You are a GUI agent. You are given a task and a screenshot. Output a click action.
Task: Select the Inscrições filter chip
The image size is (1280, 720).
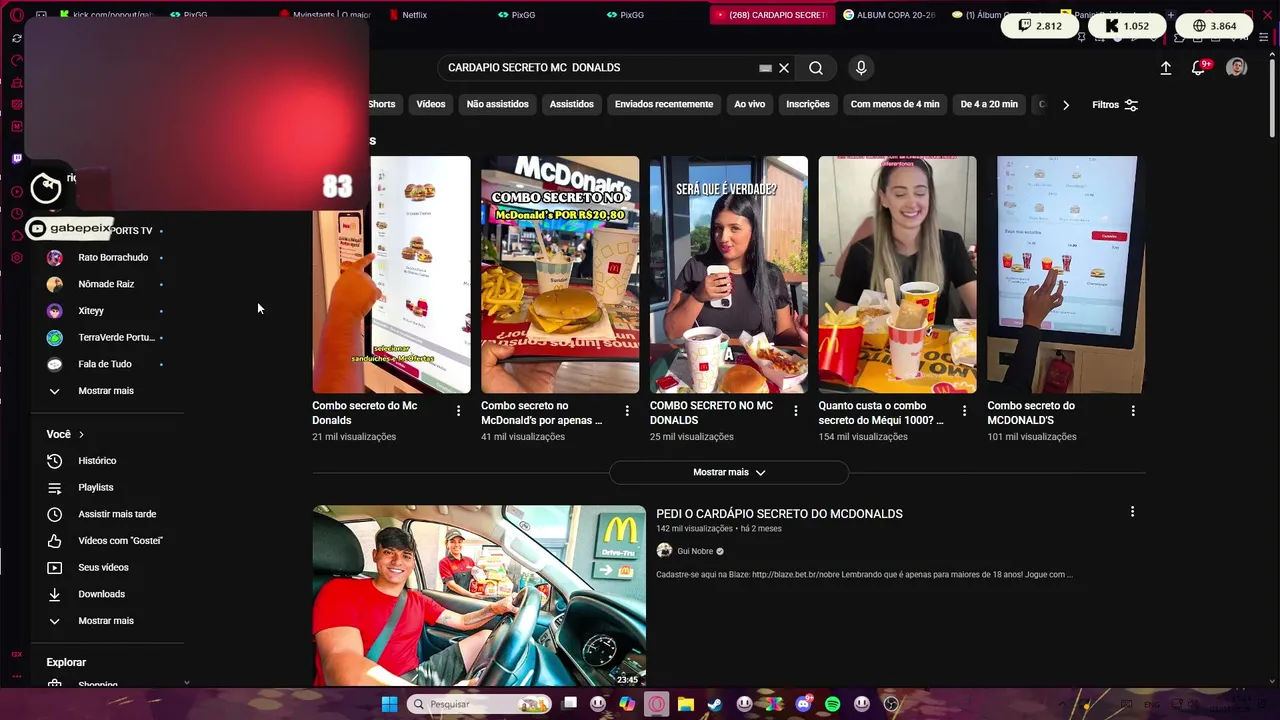(x=808, y=104)
